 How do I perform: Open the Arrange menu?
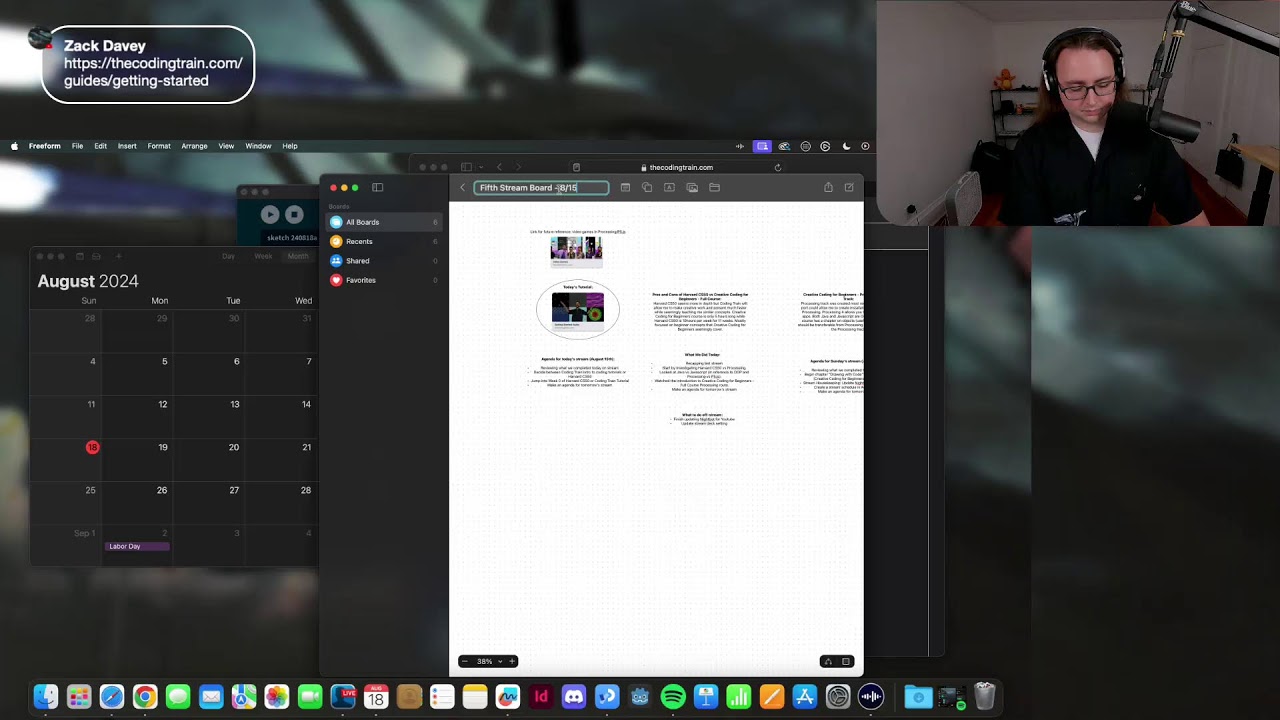pyautogui.click(x=194, y=146)
